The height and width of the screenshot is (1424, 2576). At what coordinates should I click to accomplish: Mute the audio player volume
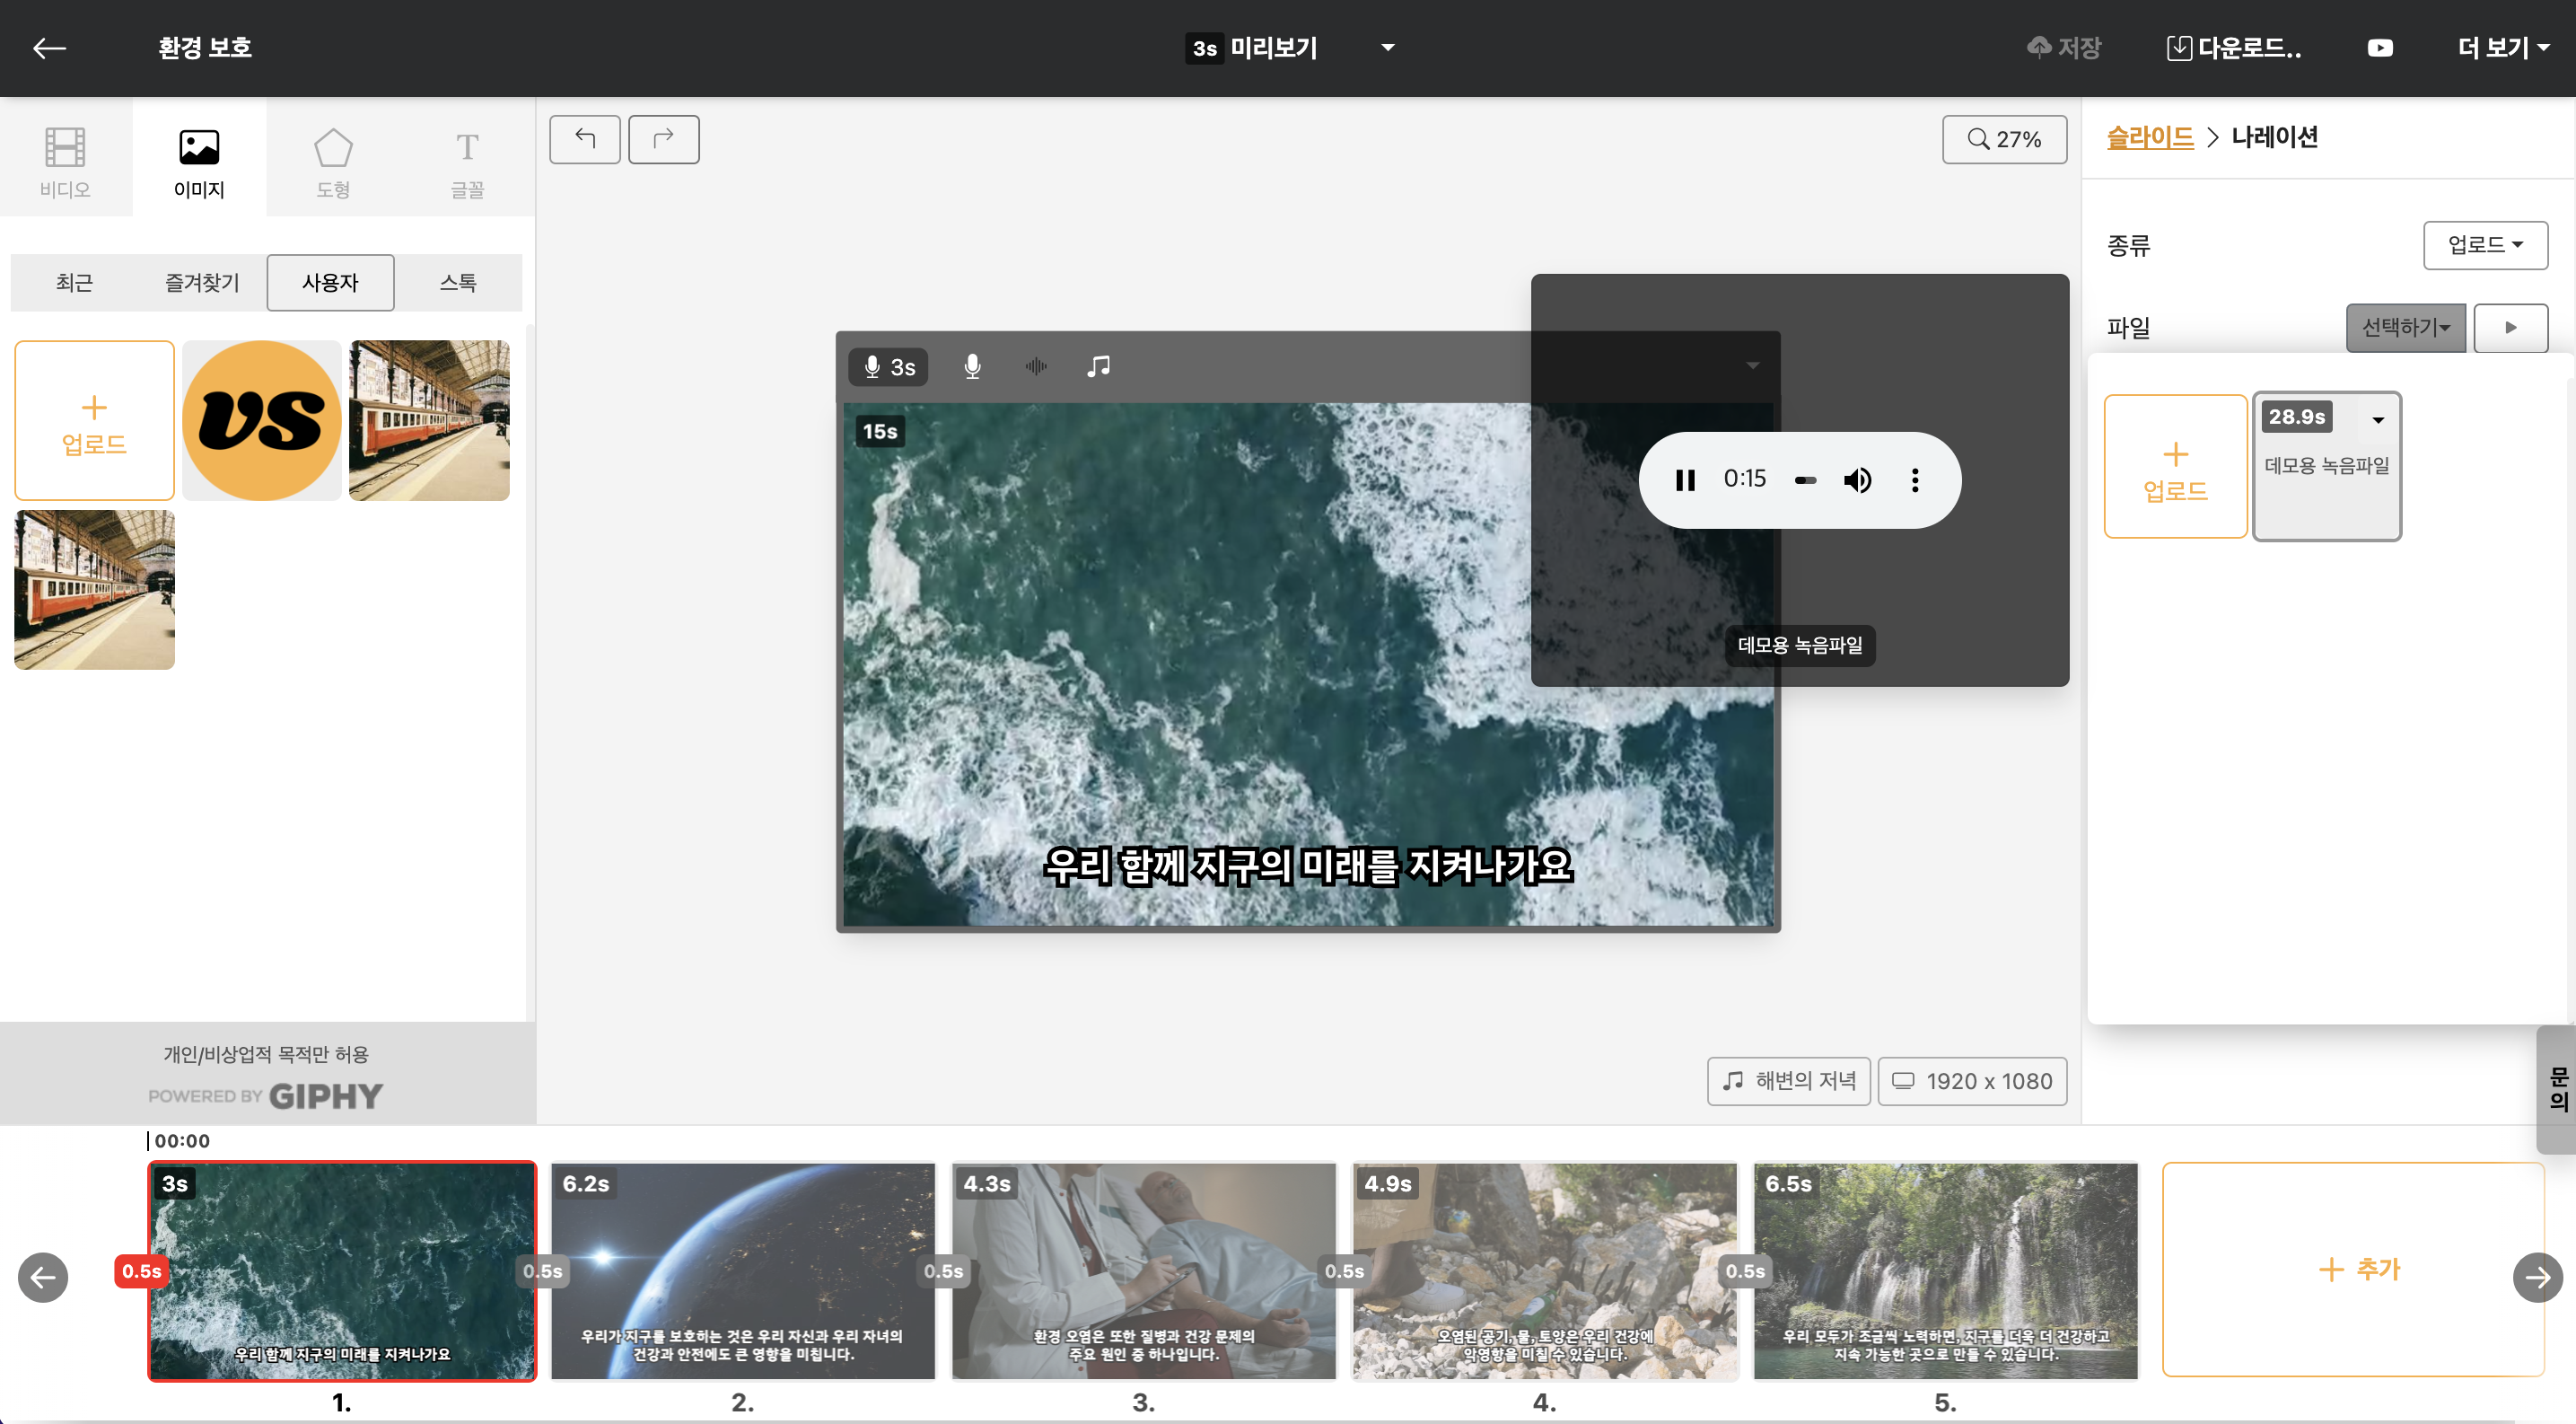(1857, 480)
